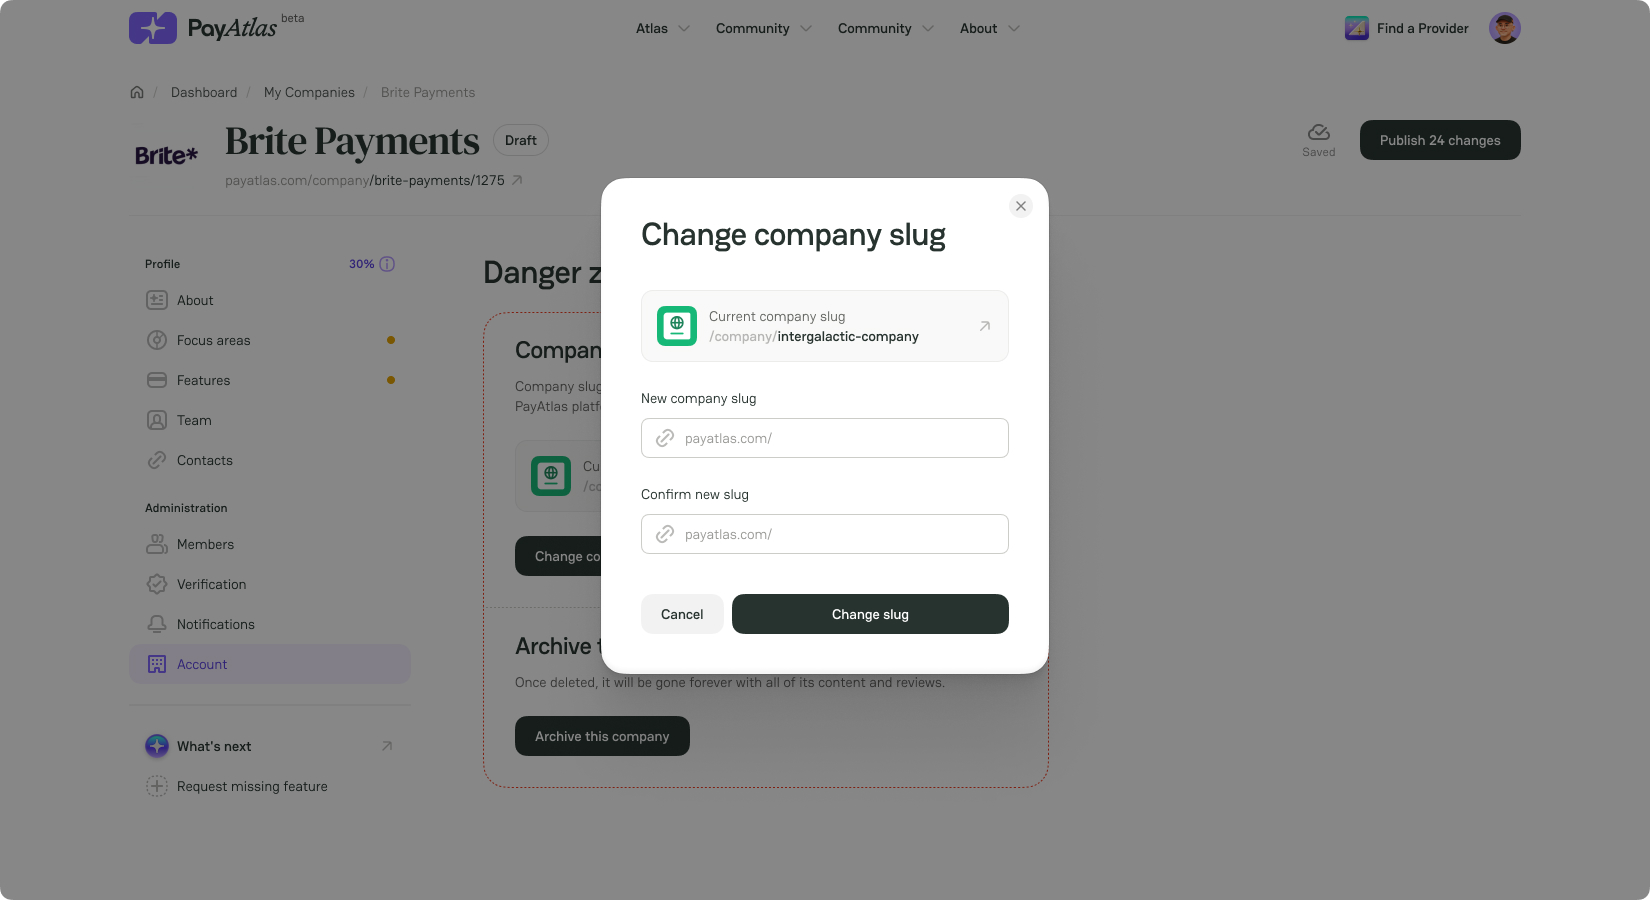Expand the Atlas menu dropdown

click(663, 28)
